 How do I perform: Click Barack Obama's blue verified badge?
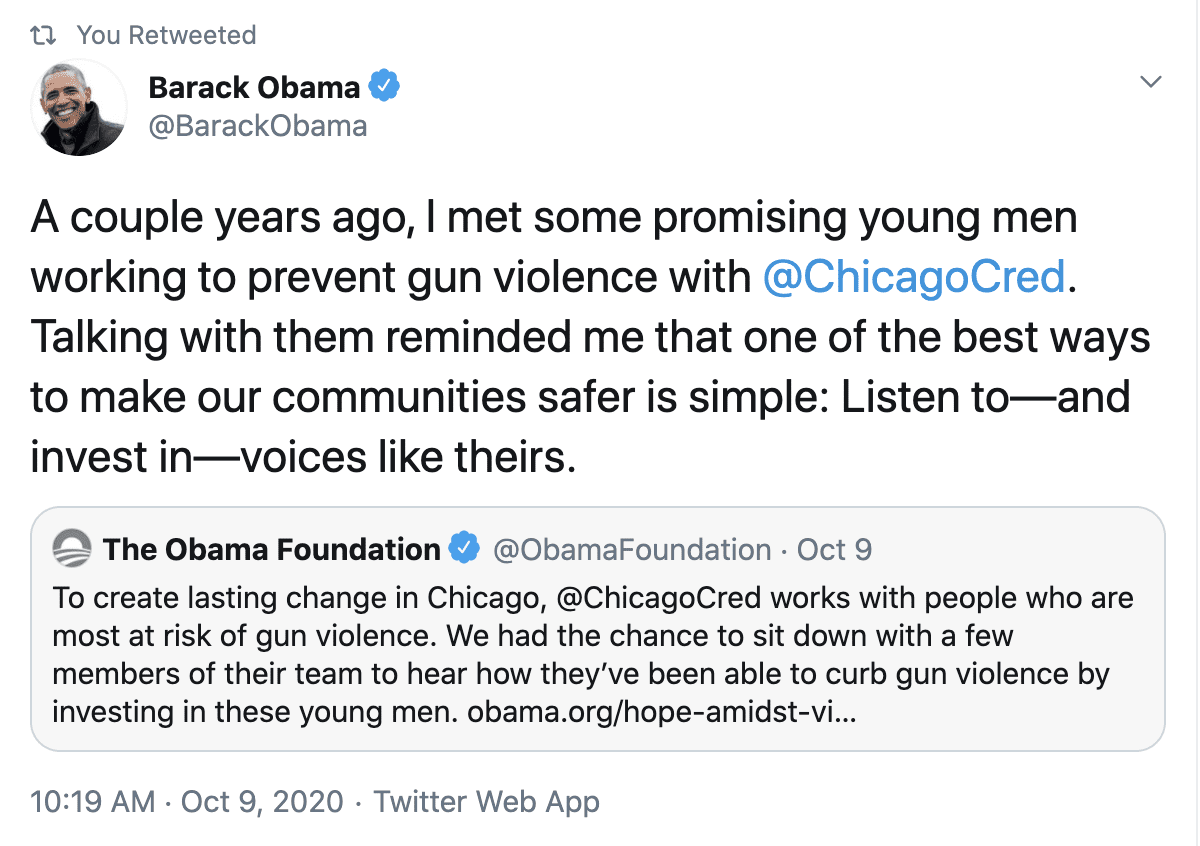[385, 86]
